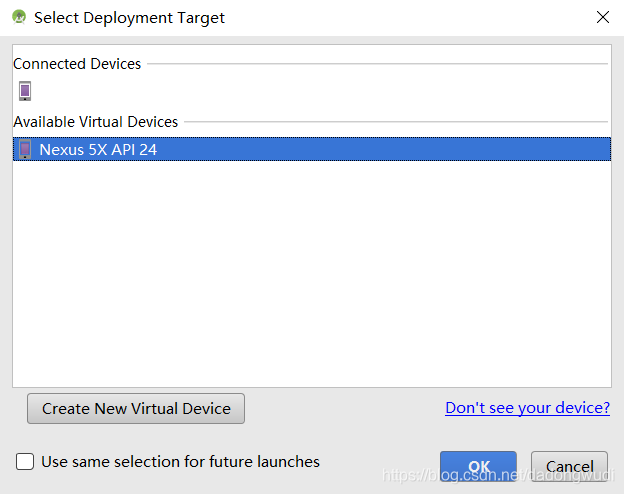Image resolution: width=624 pixels, height=494 pixels.
Task: Select the connected device phone icon
Action: (25, 91)
